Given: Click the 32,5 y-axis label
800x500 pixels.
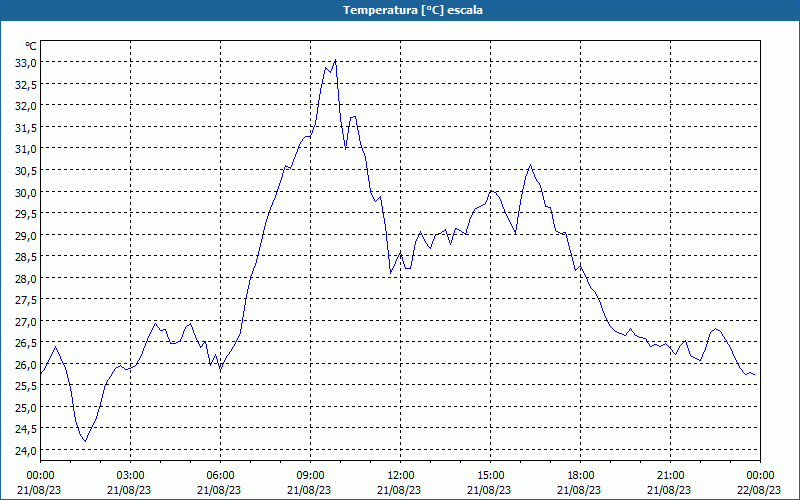Looking at the screenshot, I should (26, 85).
